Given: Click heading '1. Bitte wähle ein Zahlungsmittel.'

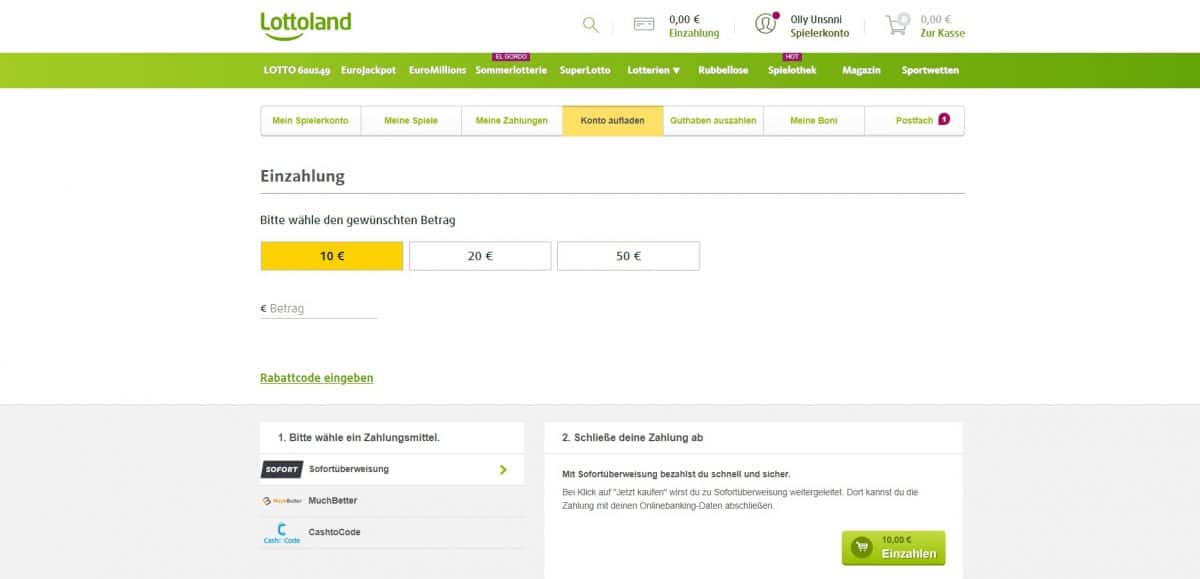Looking at the screenshot, I should point(358,438).
